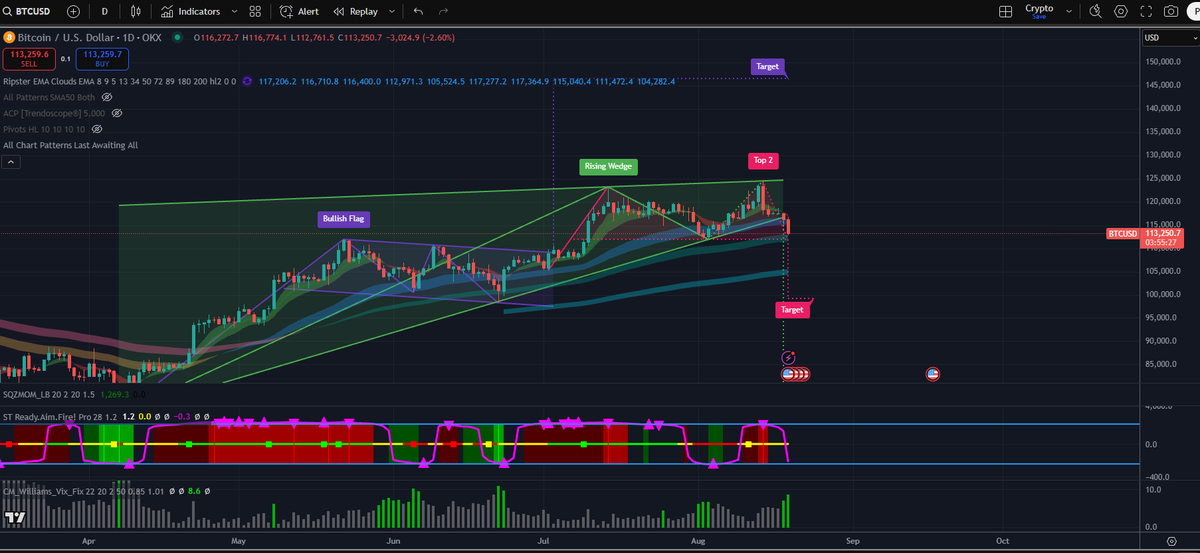1200x553 pixels.
Task: Open the purple lightning event marker
Action: [x=788, y=357]
